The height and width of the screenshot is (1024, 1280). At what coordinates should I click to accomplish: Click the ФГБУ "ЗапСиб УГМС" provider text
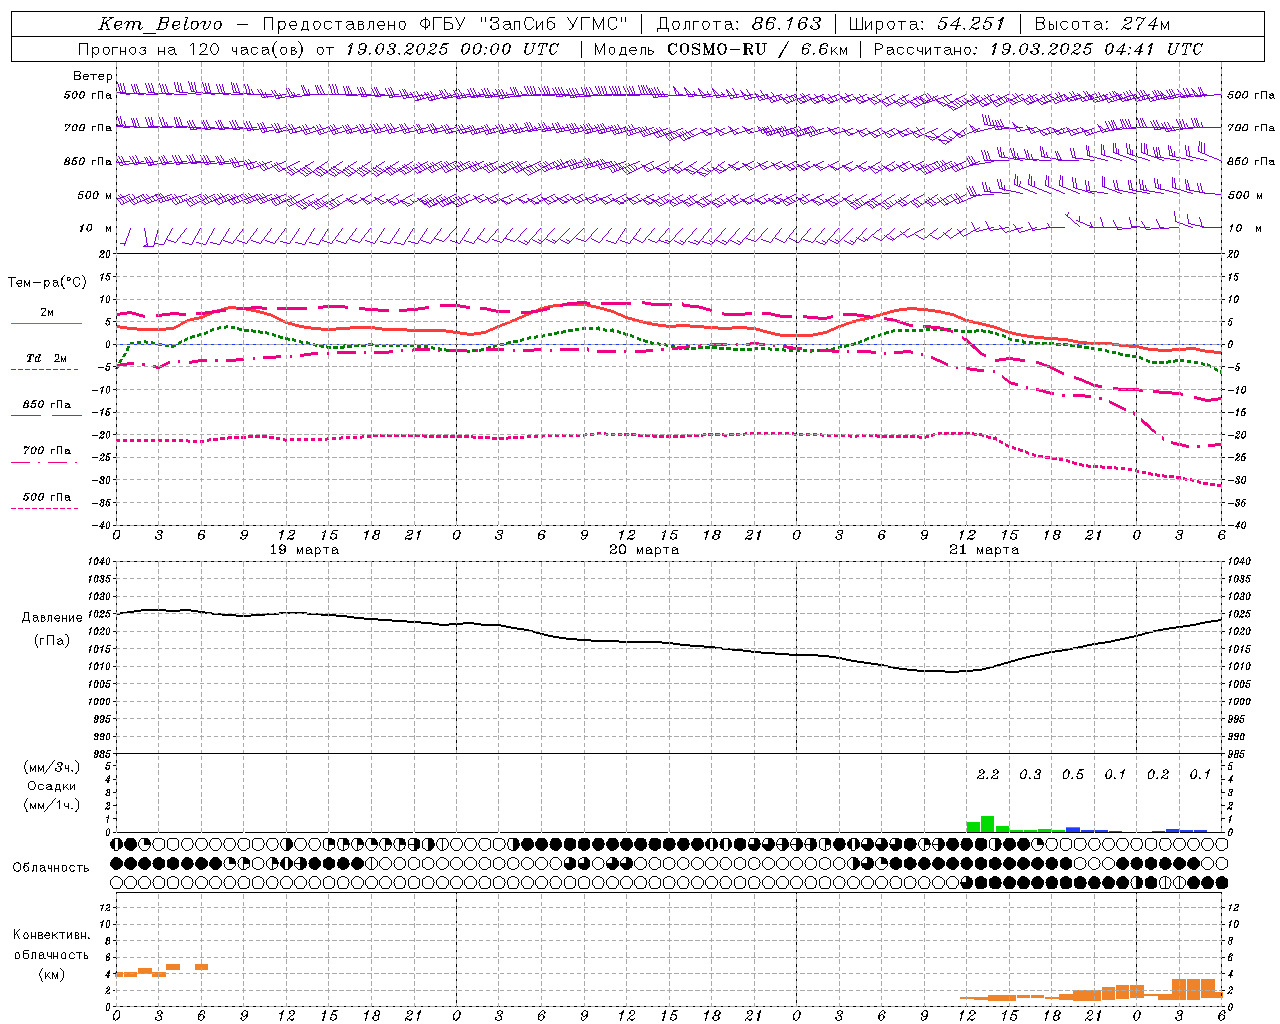click(524, 24)
